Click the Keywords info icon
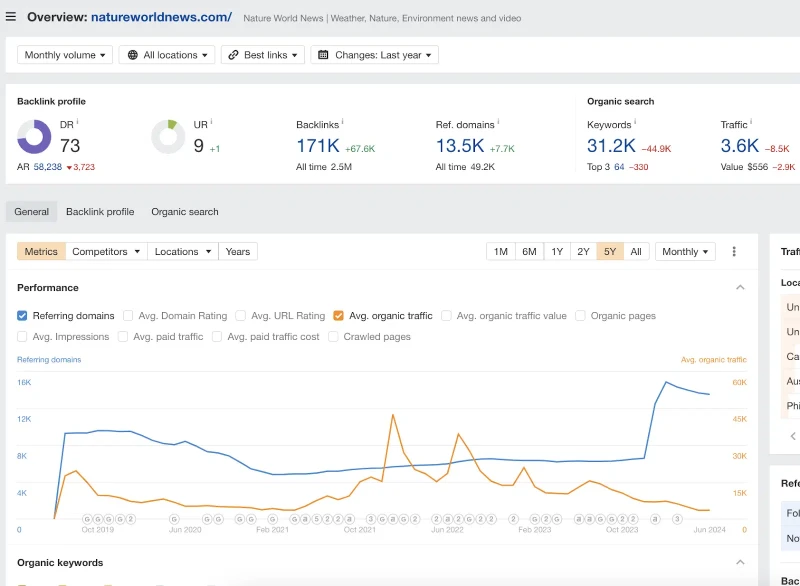This screenshot has height=586, width=800. click(635, 121)
